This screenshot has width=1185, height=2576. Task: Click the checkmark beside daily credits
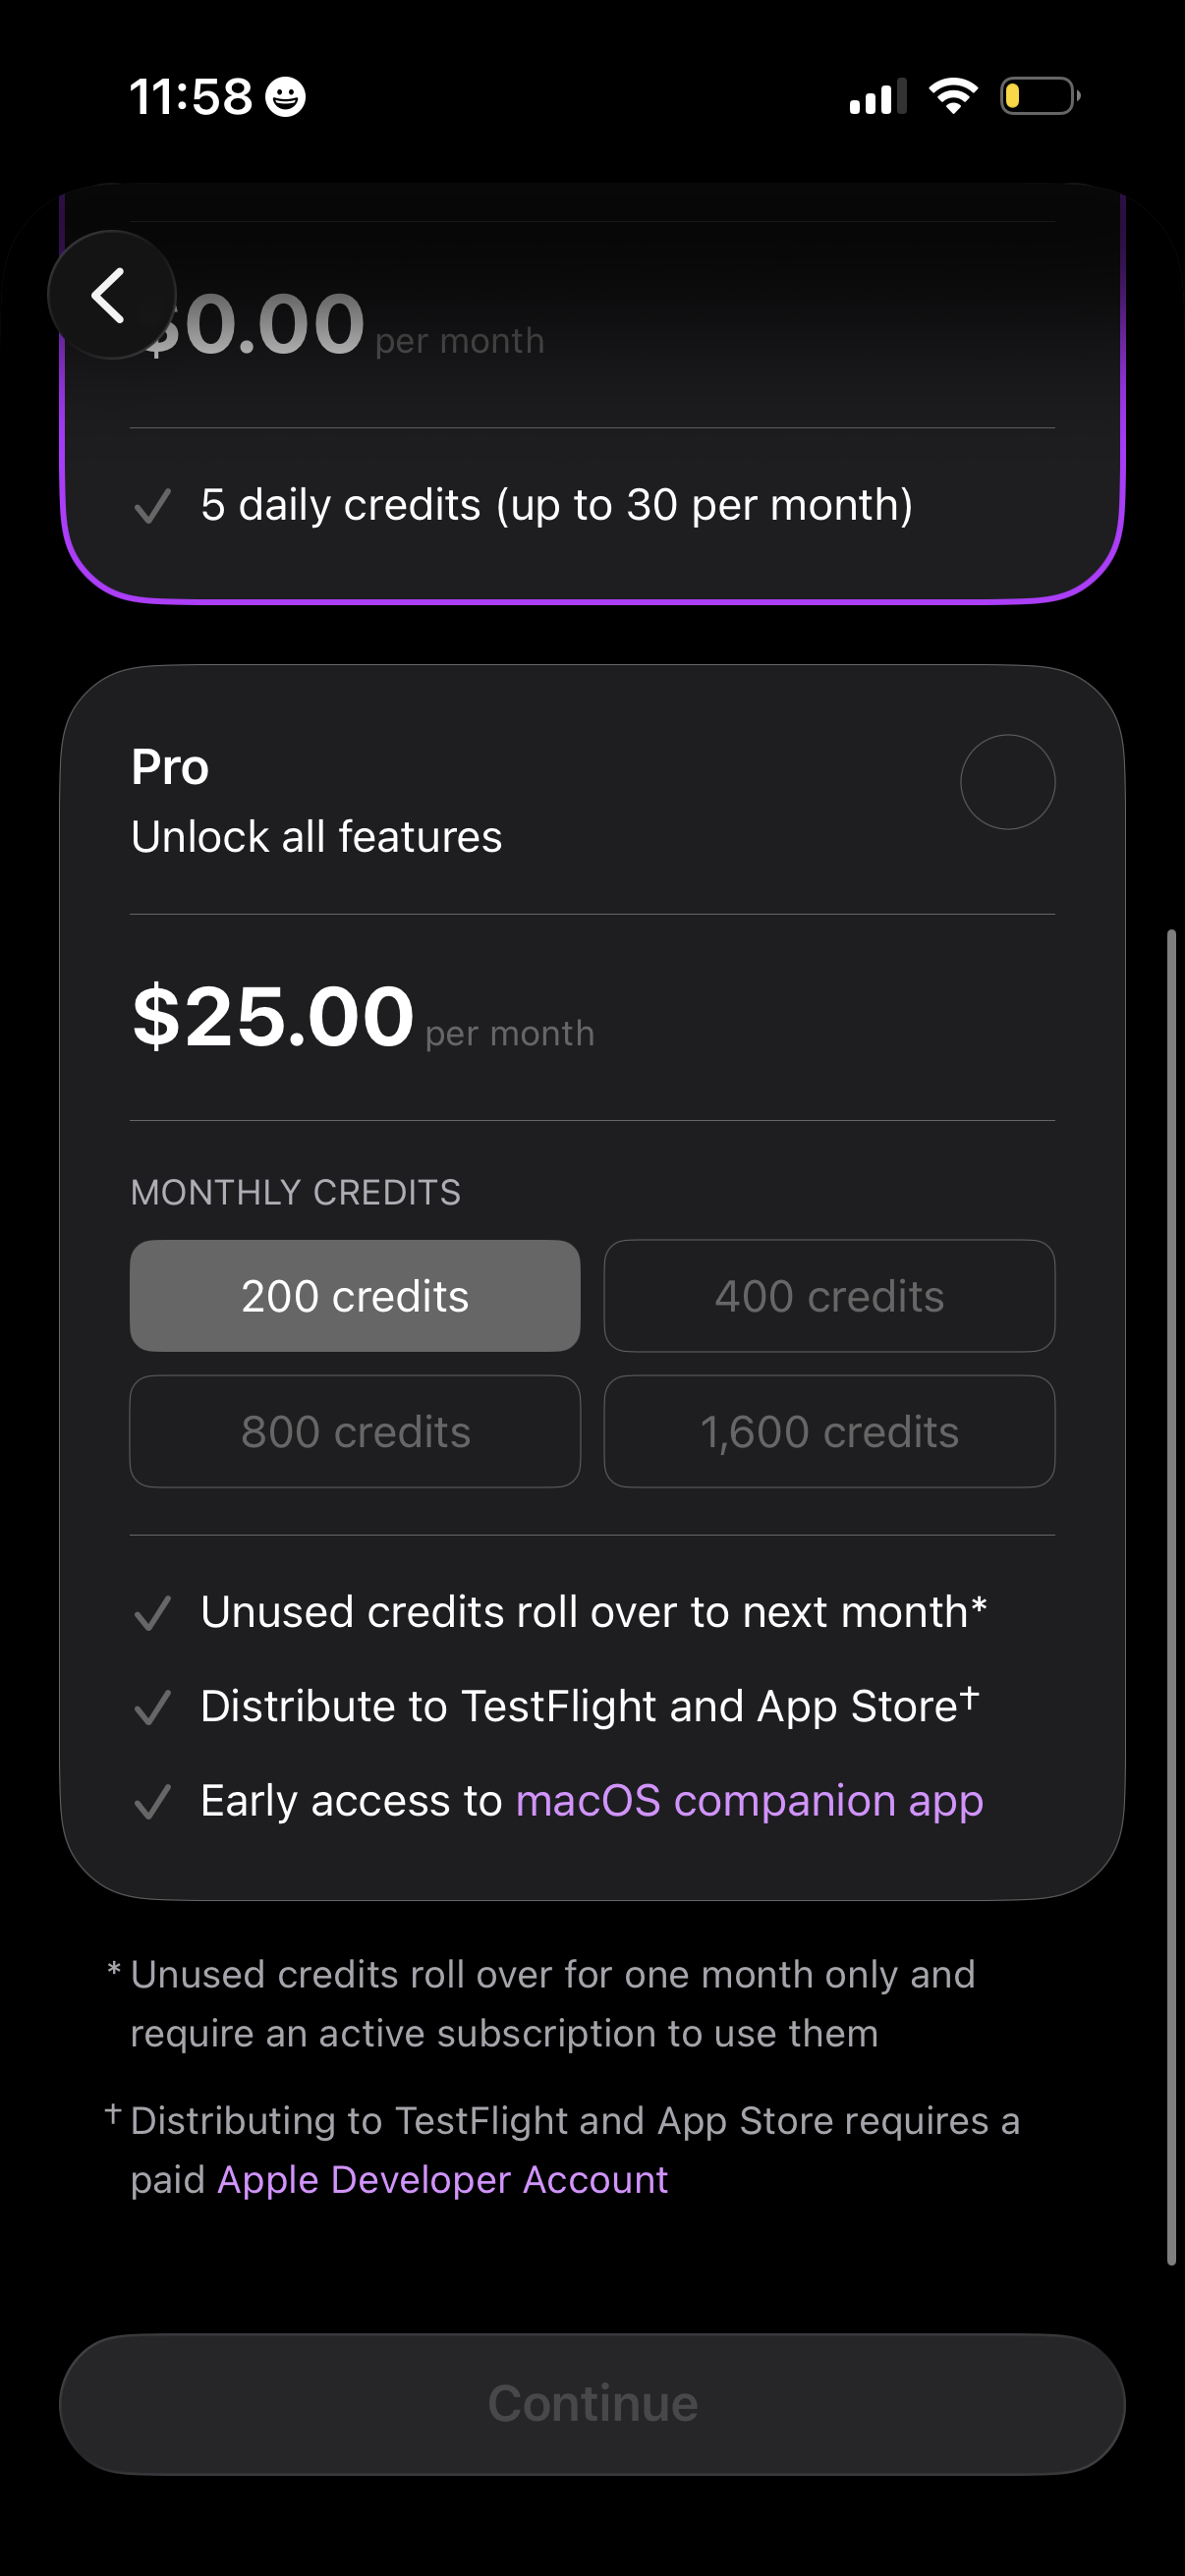[x=152, y=506]
